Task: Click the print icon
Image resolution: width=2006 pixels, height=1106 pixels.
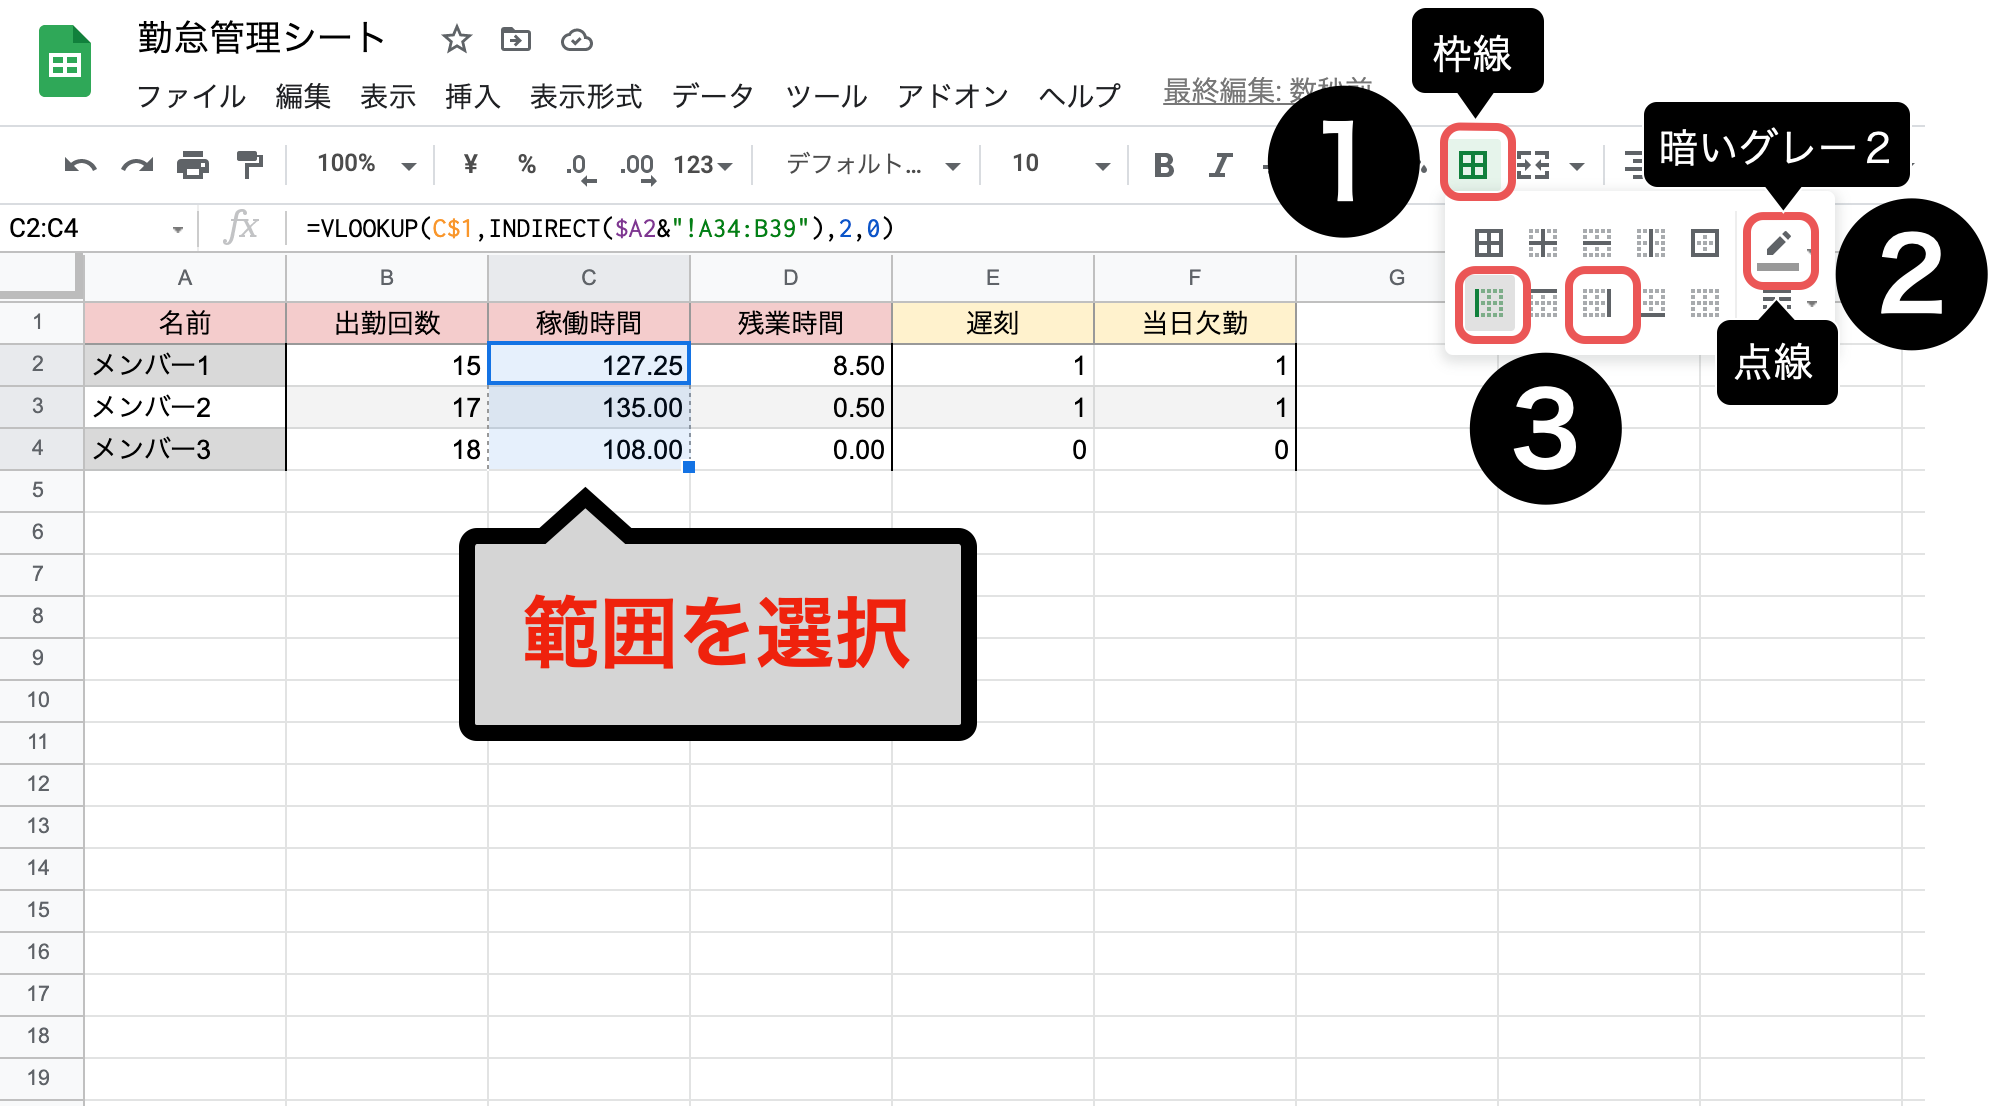Action: pyautogui.click(x=195, y=165)
